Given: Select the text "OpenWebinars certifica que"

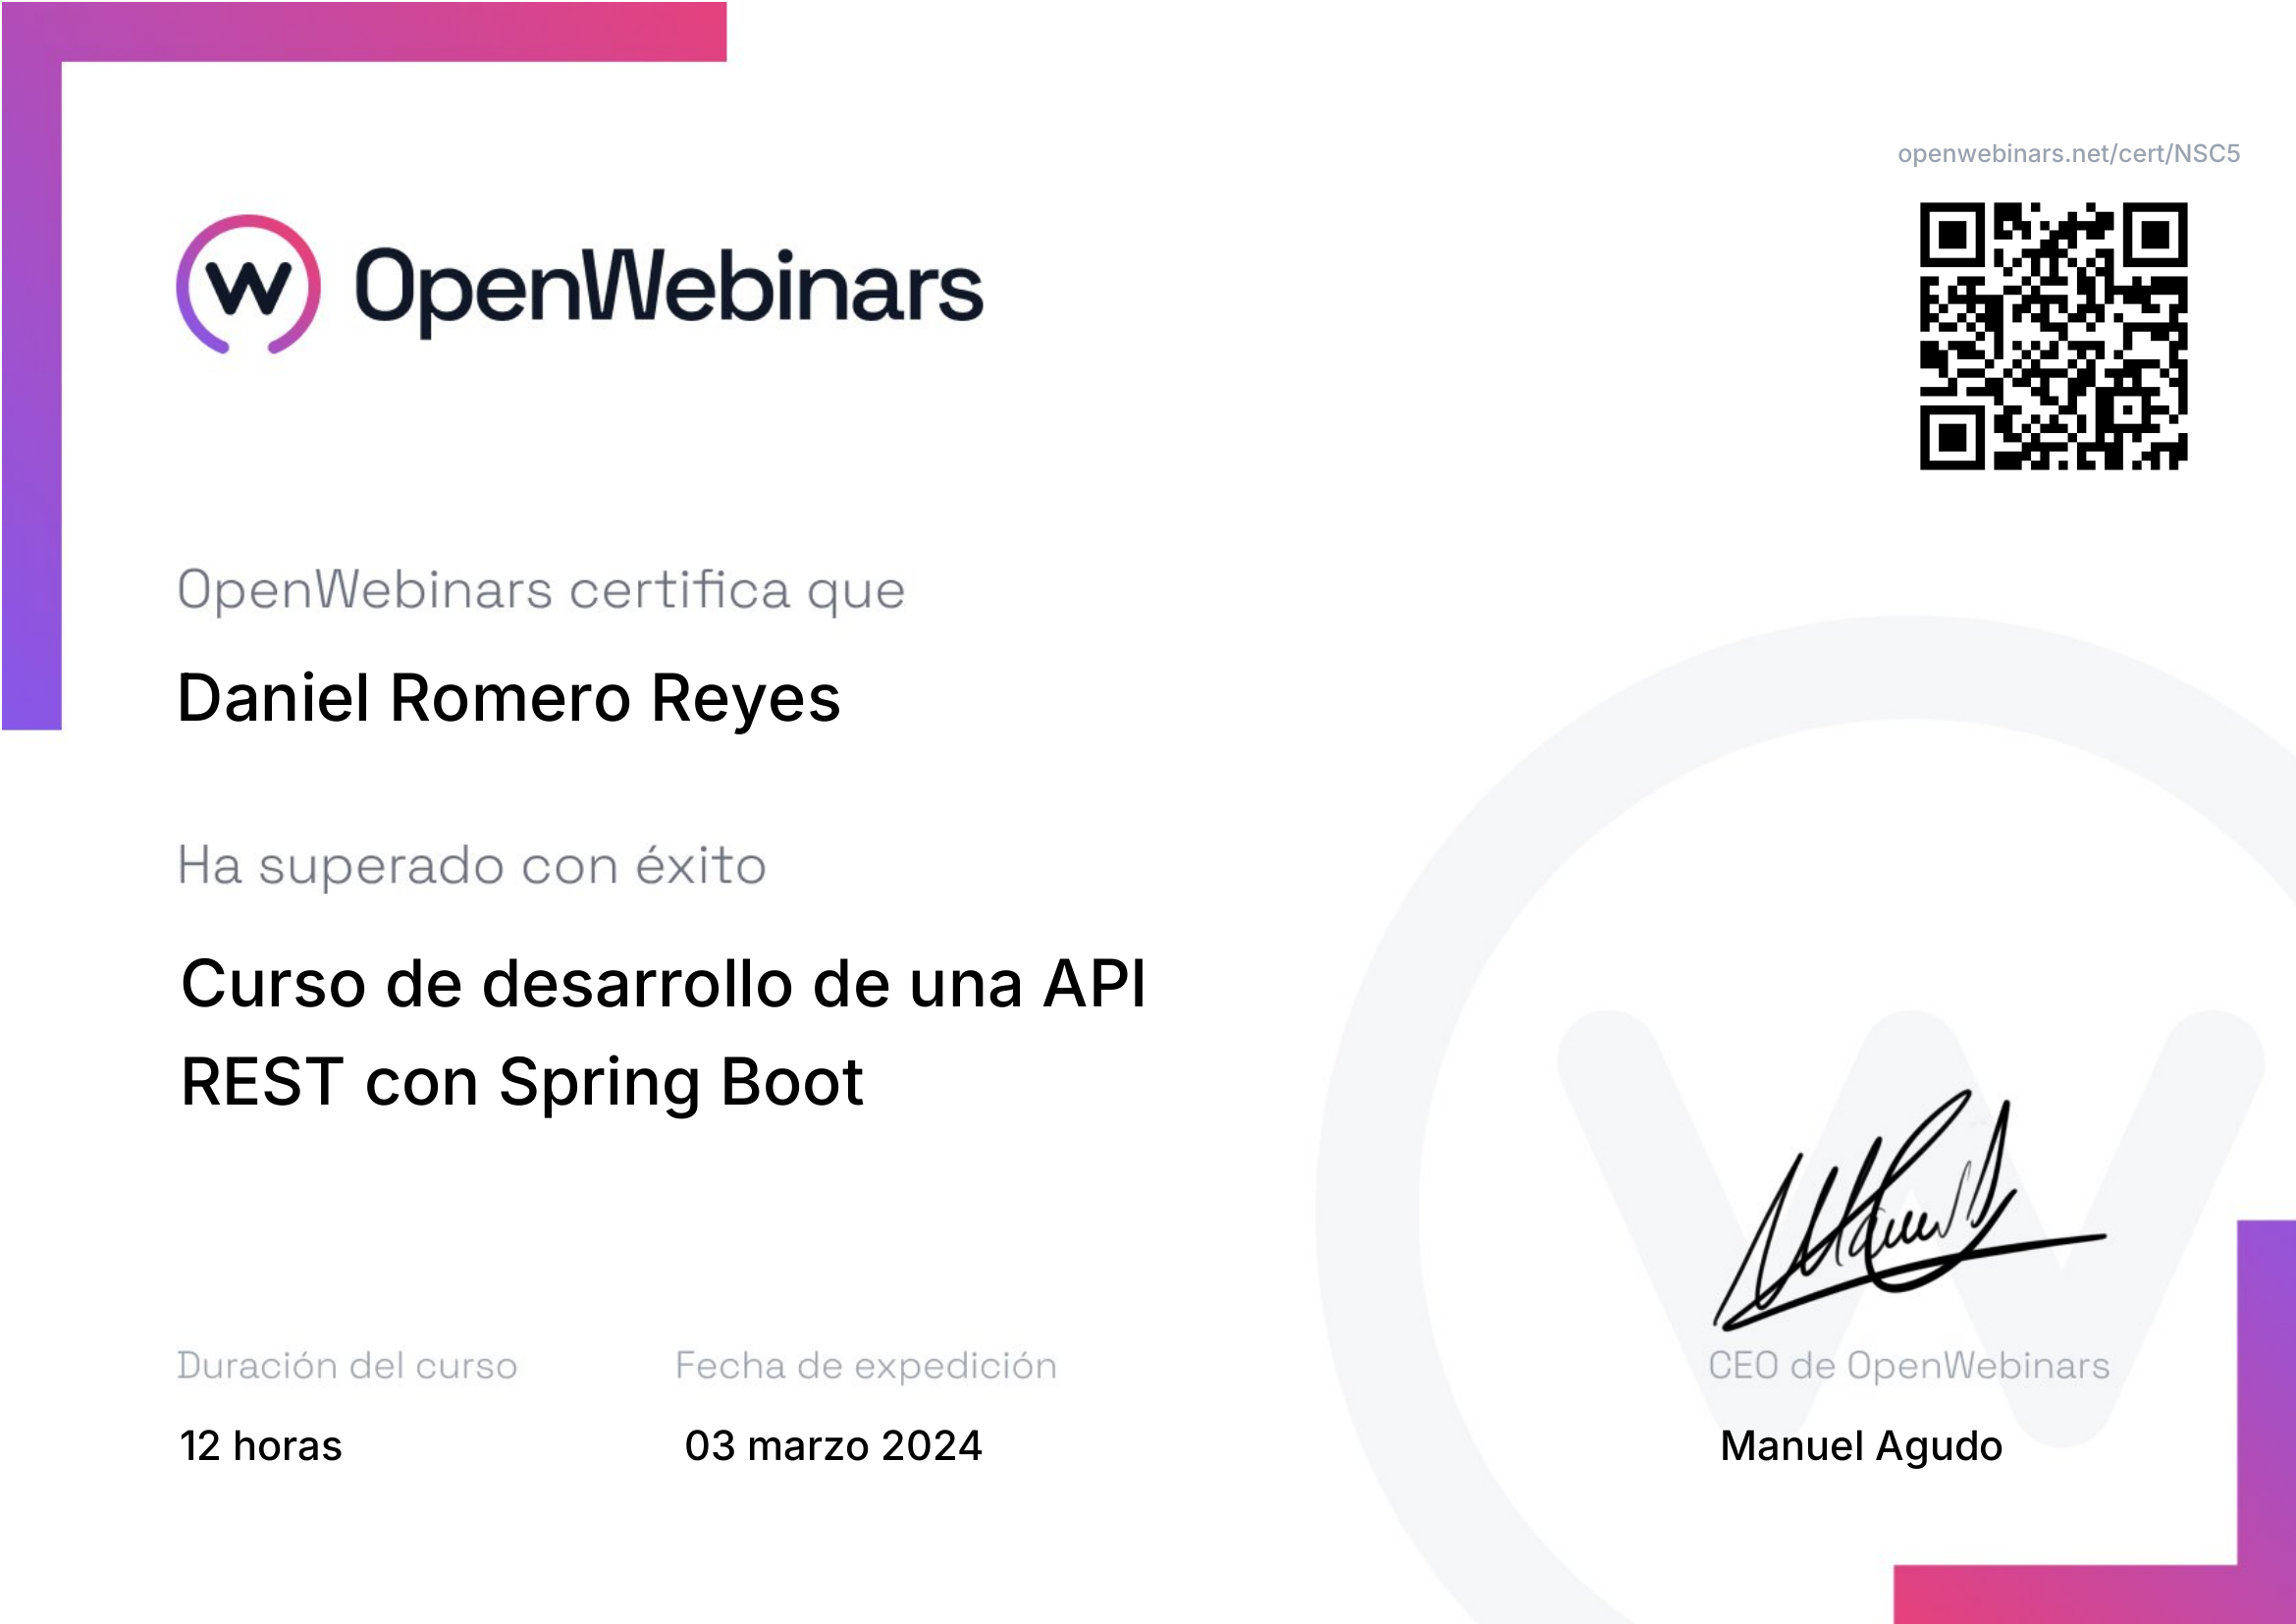Looking at the screenshot, I should (541, 590).
